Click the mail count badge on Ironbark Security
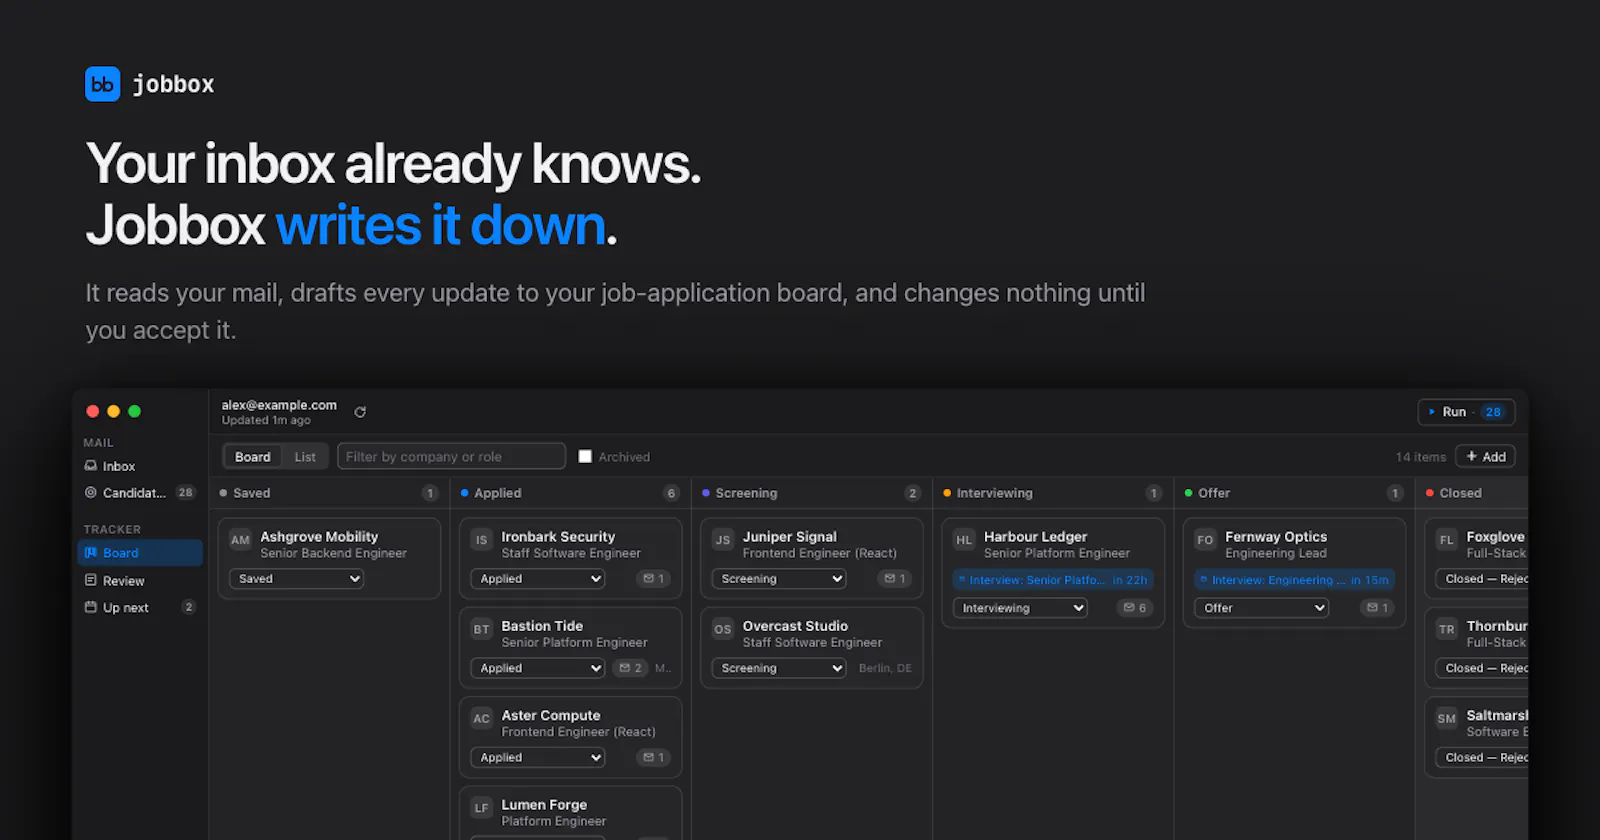 point(654,579)
